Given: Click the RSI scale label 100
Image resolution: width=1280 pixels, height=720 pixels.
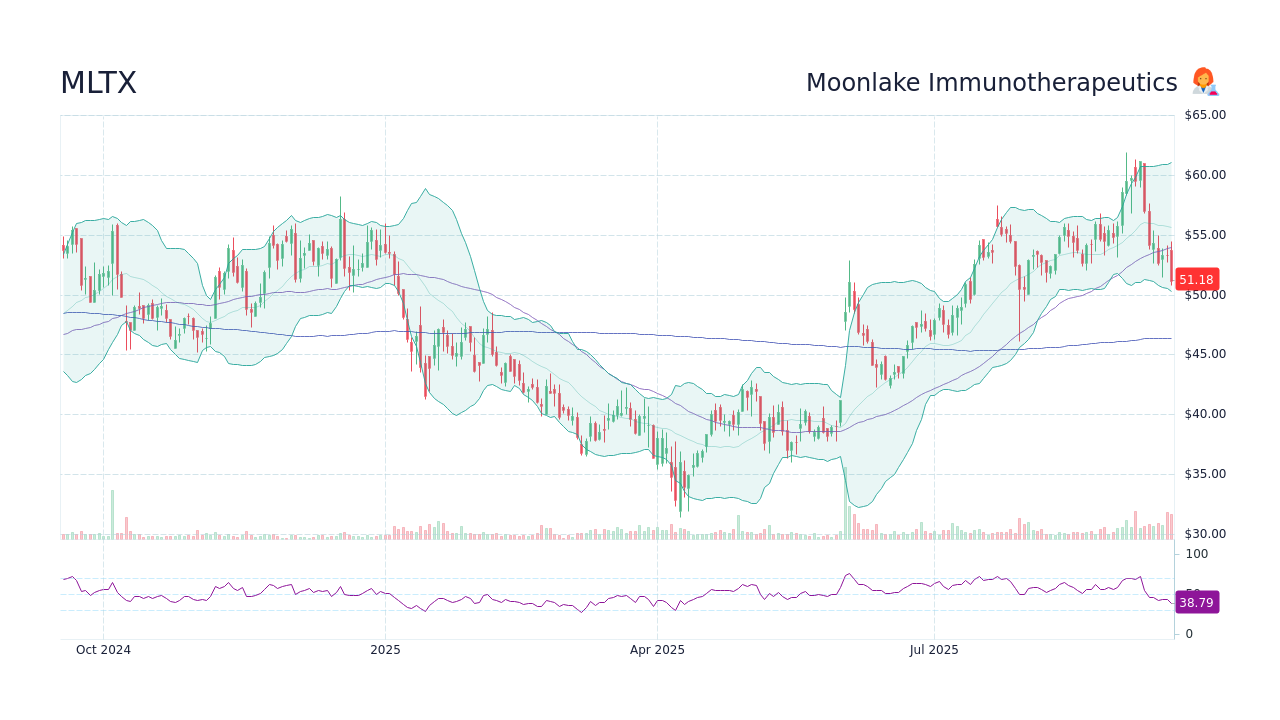Looking at the screenshot, I should (1197, 554).
